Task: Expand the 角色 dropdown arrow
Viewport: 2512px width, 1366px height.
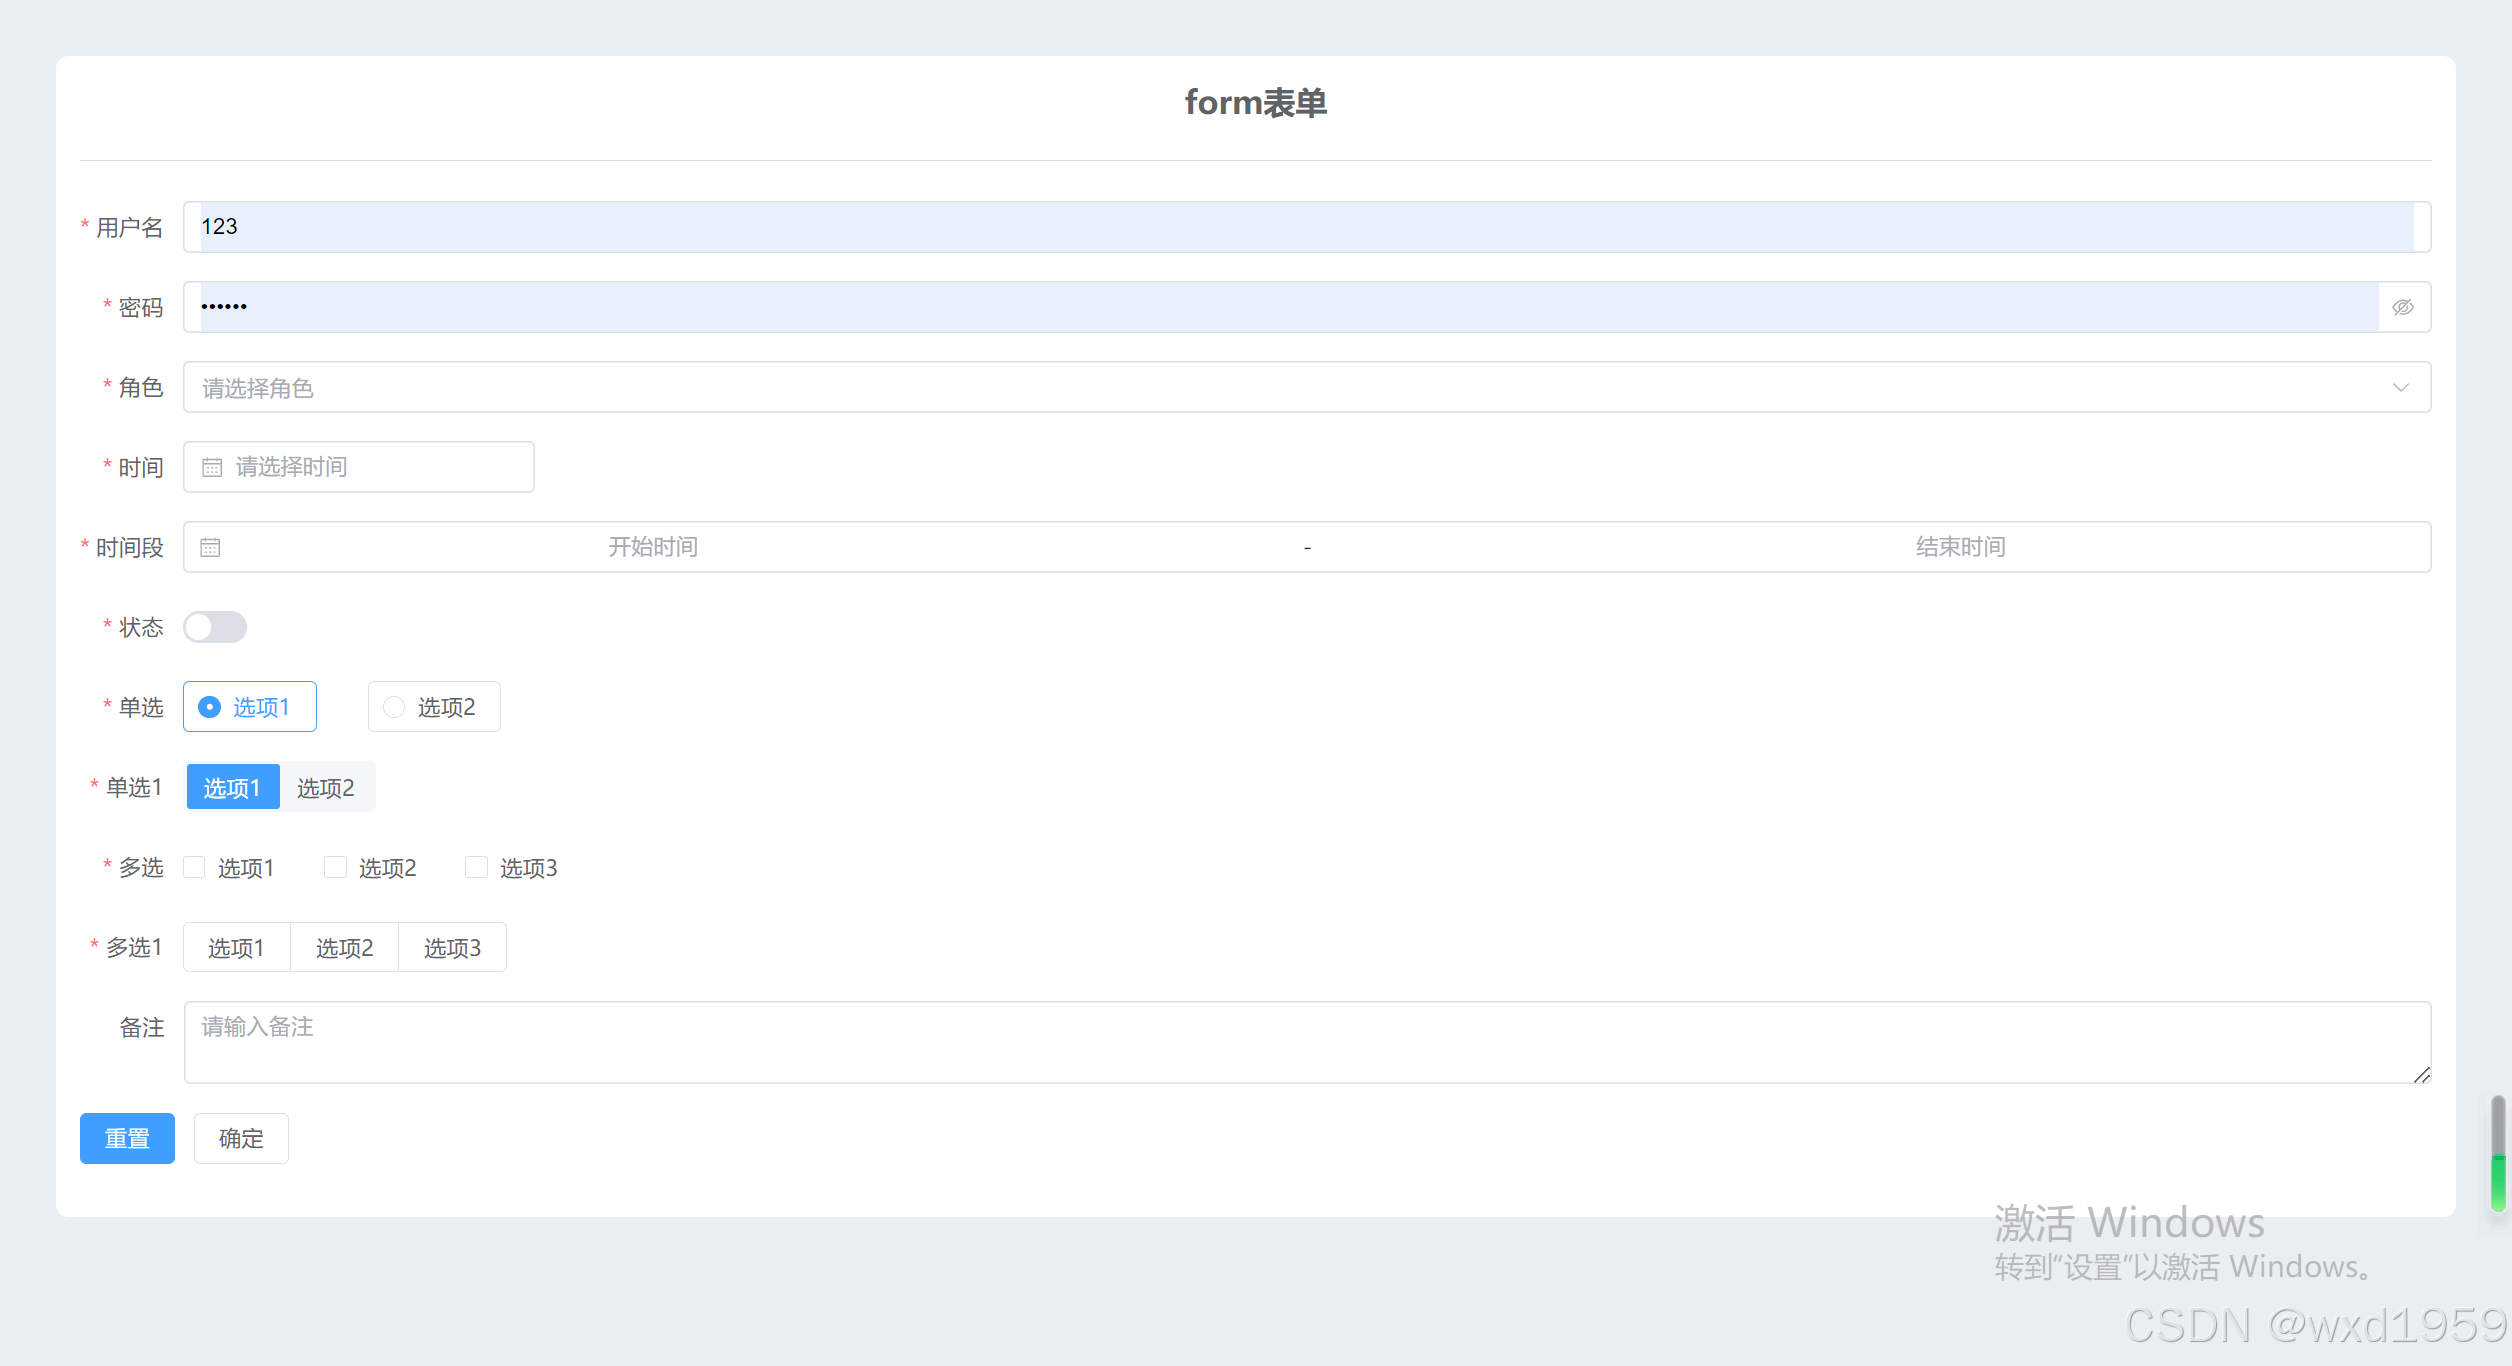Action: coord(2400,388)
